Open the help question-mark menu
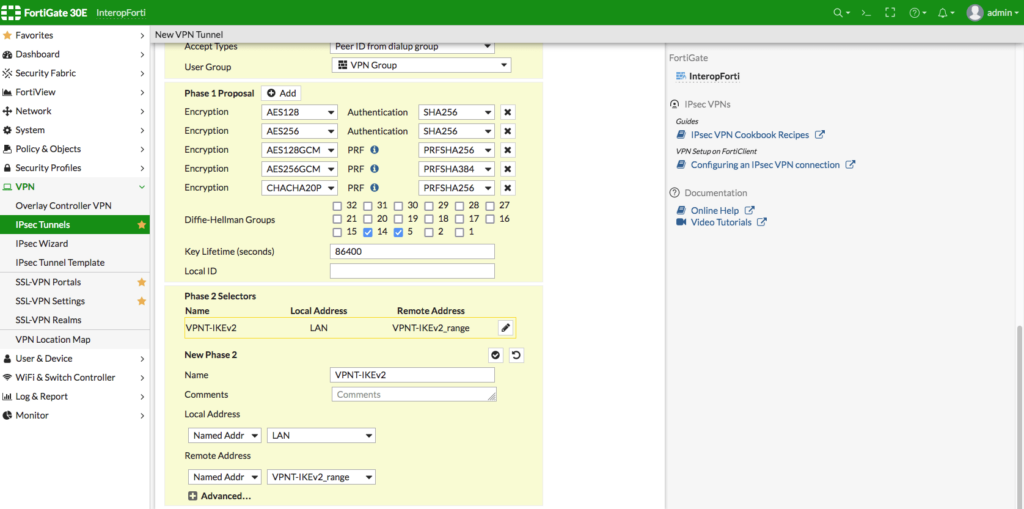Screen dimensions: 1024x509 click(918, 12)
